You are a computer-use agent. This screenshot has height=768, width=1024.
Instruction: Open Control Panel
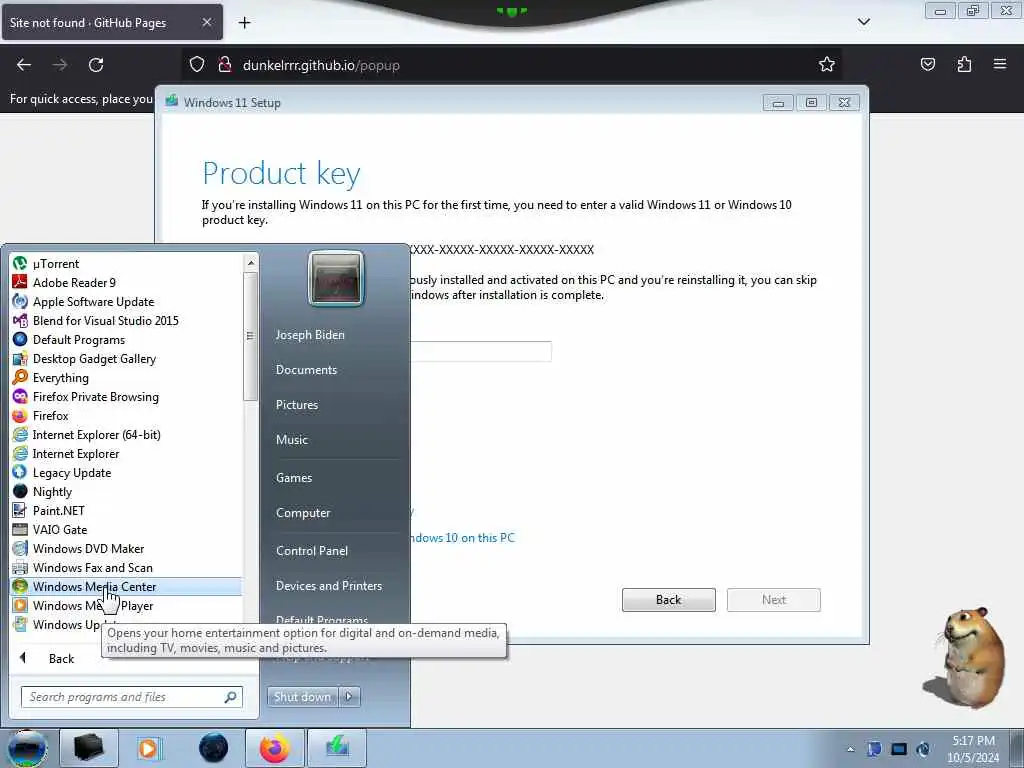point(312,551)
